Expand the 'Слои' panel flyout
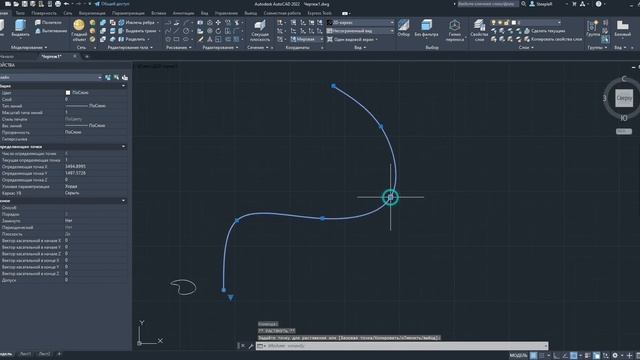This screenshot has height=360, width=640. 526,48
